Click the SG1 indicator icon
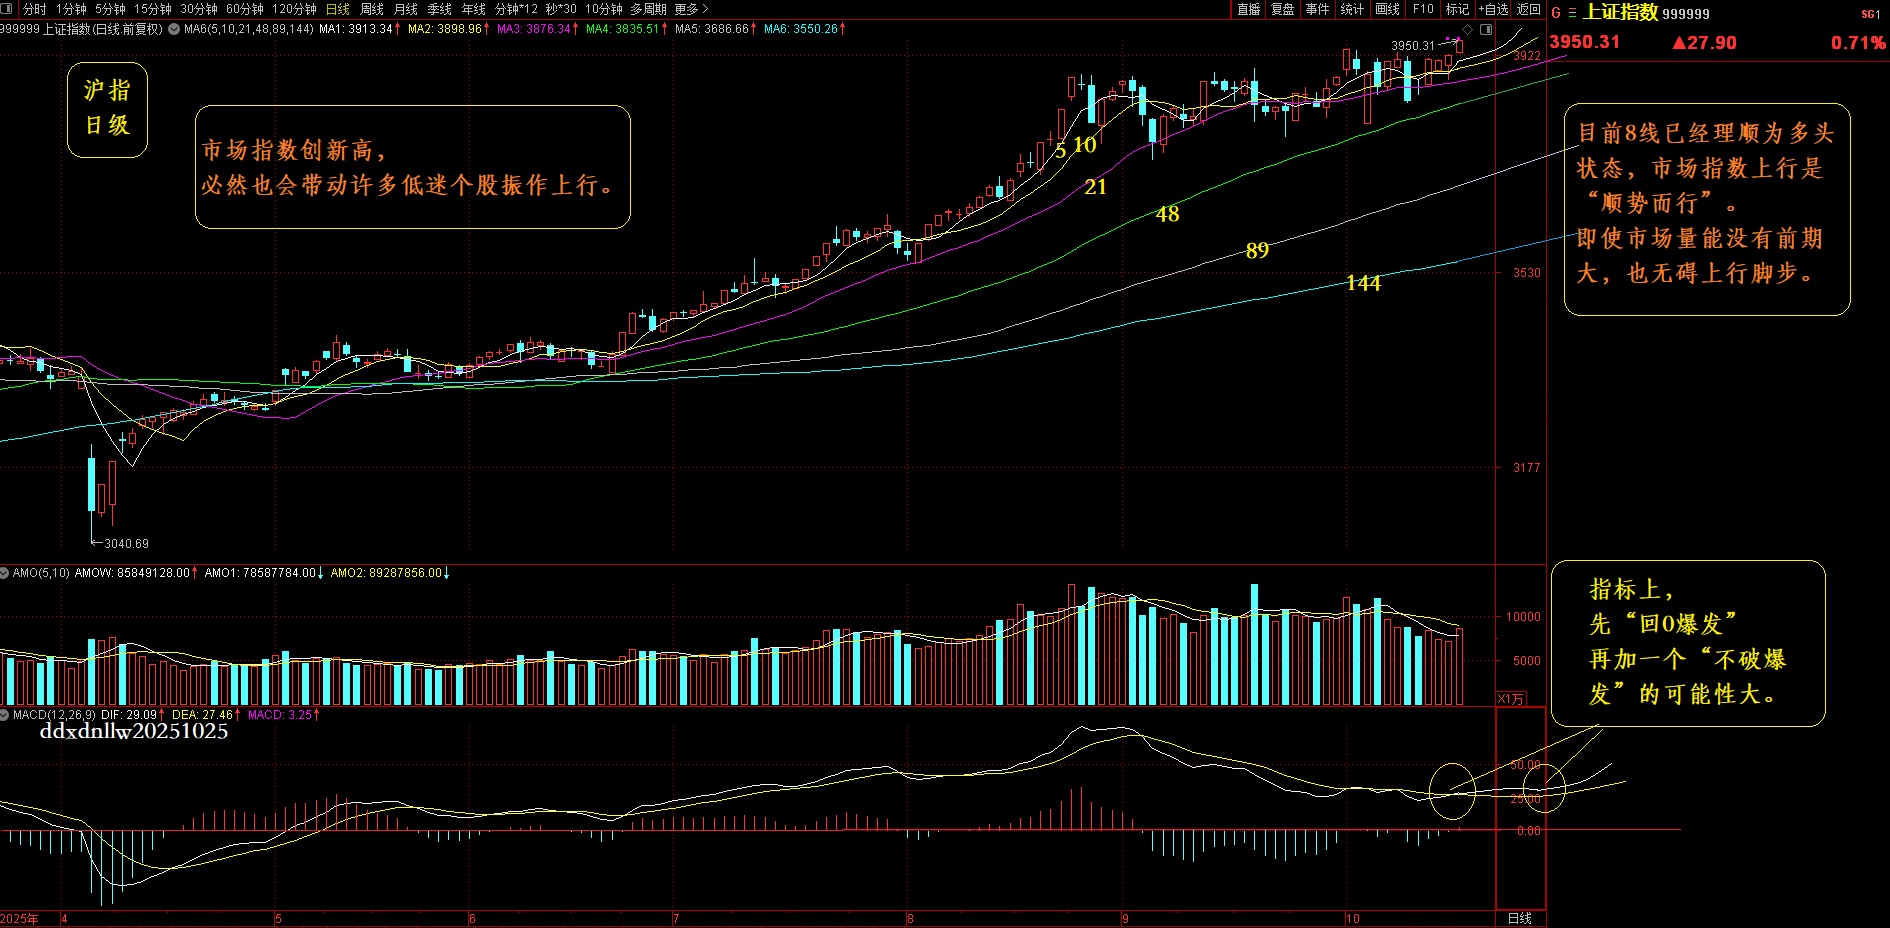The width and height of the screenshot is (1890, 928). pos(1870,14)
